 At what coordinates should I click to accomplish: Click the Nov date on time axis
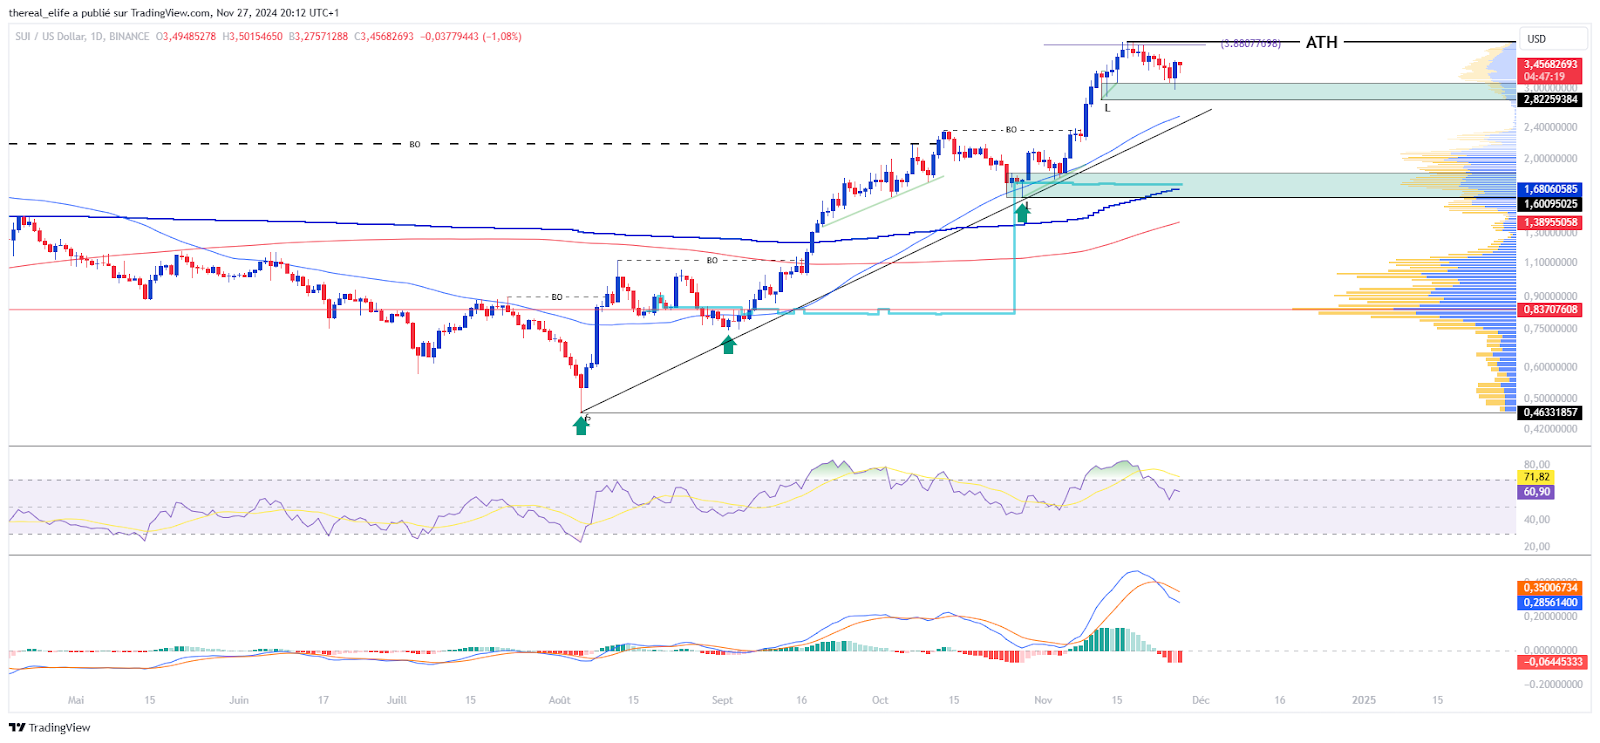(x=1043, y=700)
